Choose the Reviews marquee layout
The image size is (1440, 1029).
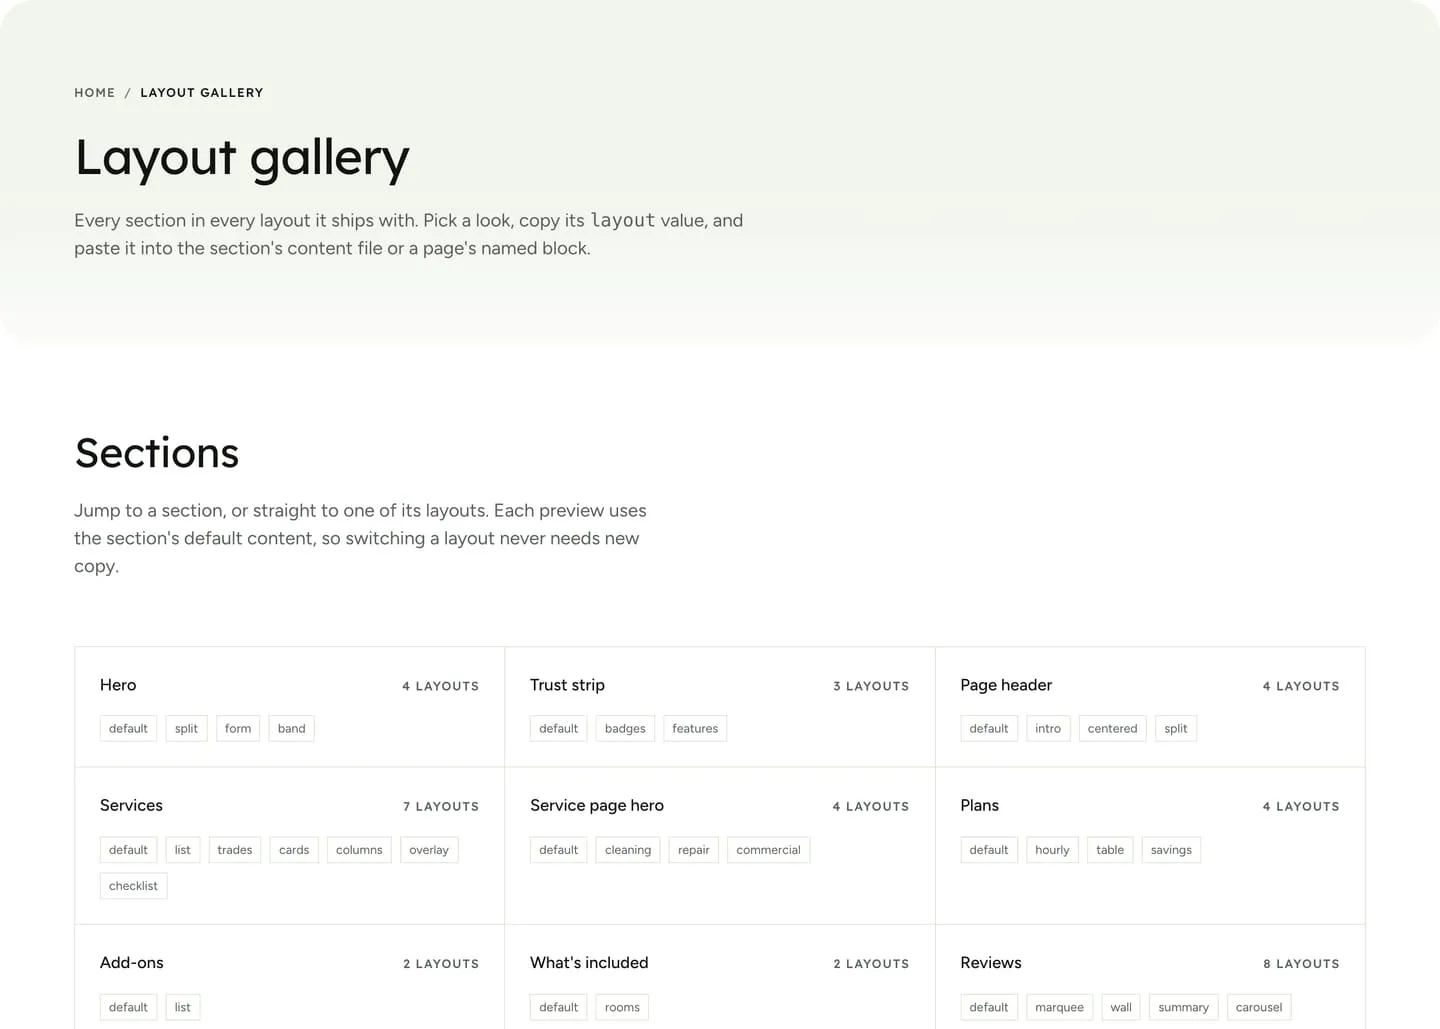point(1060,1007)
